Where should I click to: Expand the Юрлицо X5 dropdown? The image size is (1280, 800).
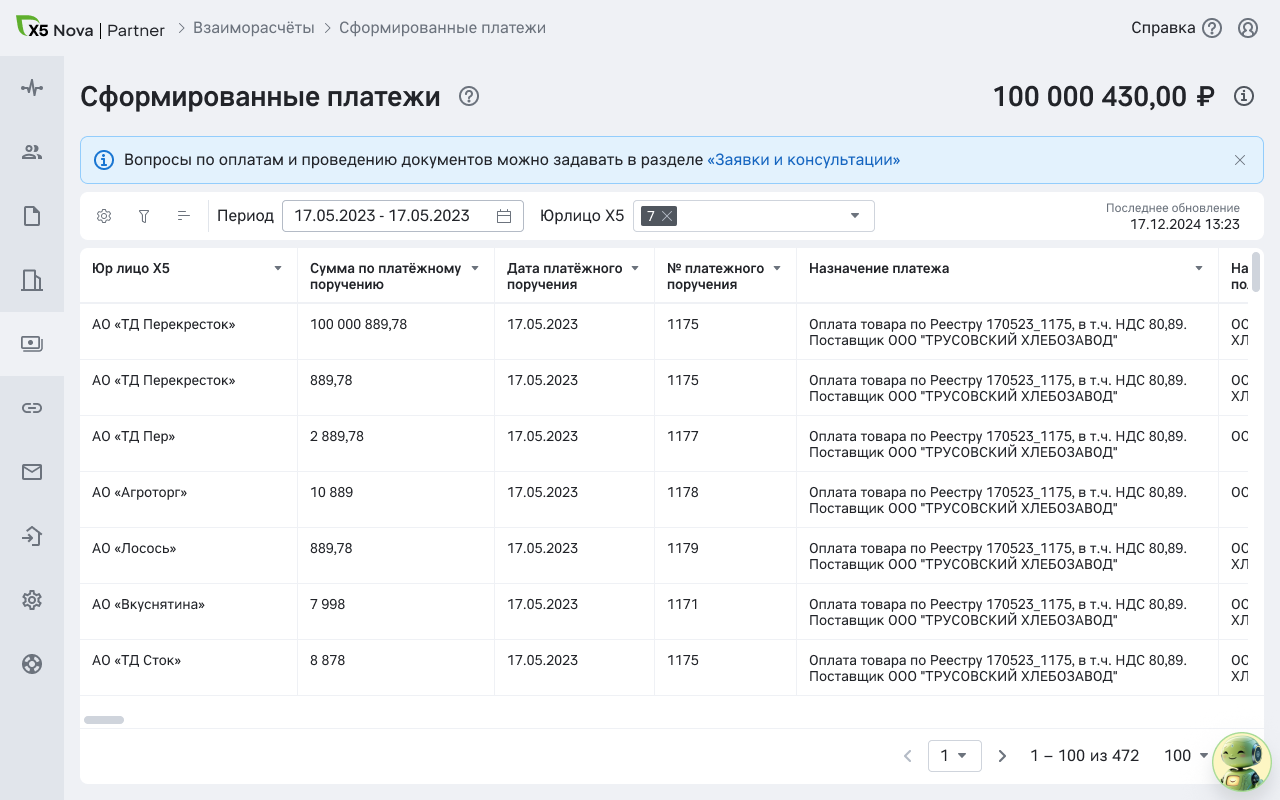855,216
